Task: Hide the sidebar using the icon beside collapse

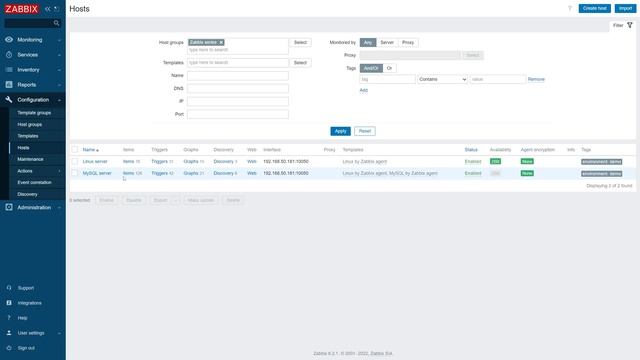Action: [x=57, y=9]
